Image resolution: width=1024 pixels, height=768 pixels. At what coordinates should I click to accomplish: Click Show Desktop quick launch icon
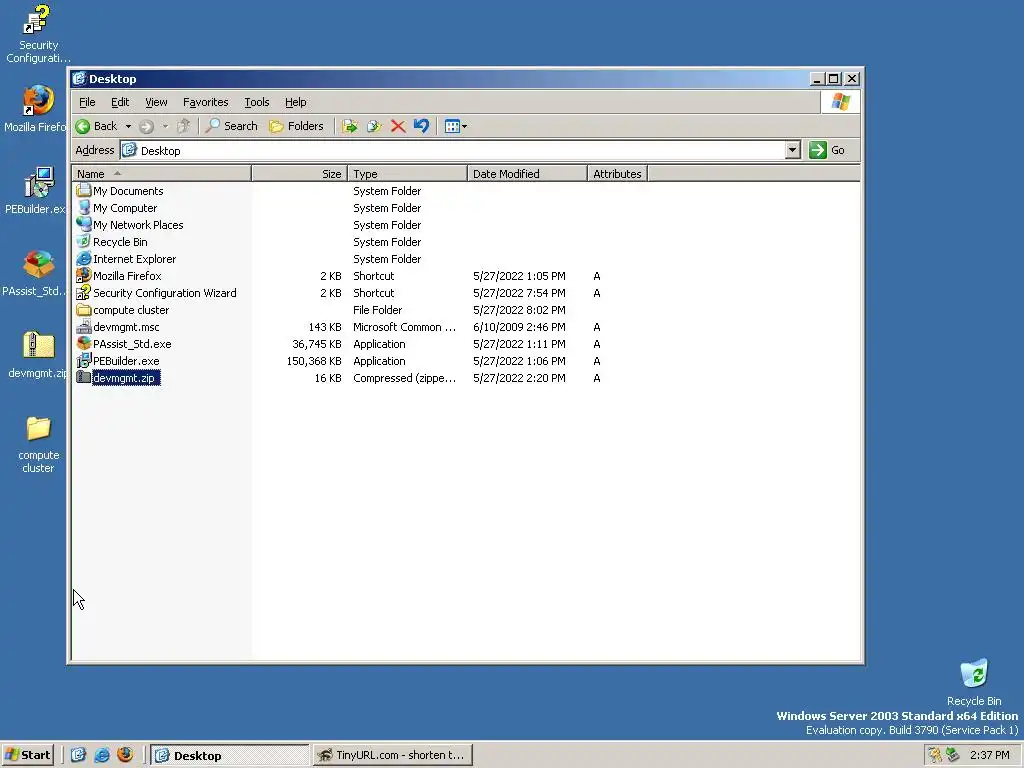click(78, 755)
